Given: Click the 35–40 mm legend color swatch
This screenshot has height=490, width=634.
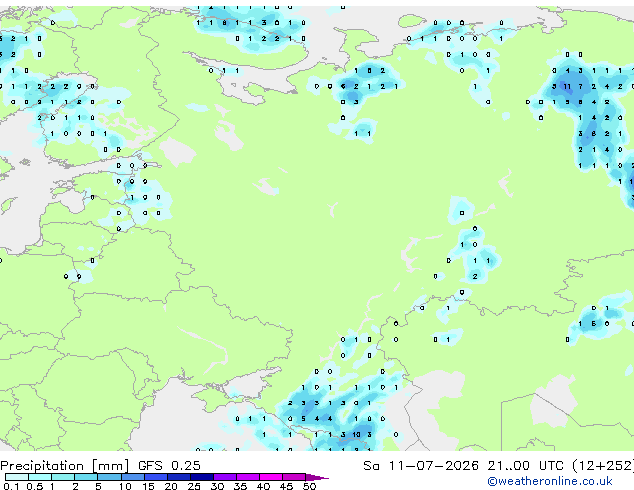Looking at the screenshot, I should (x=248, y=477).
